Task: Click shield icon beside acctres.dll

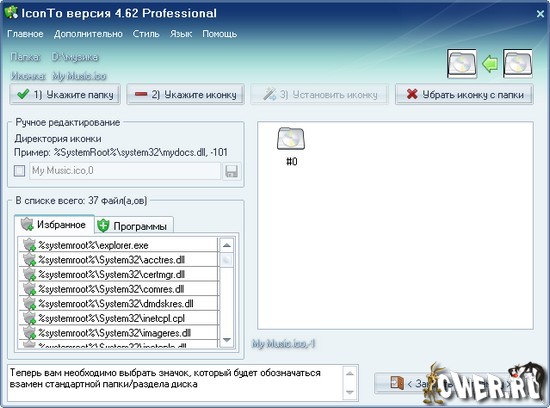Action: tap(30, 260)
